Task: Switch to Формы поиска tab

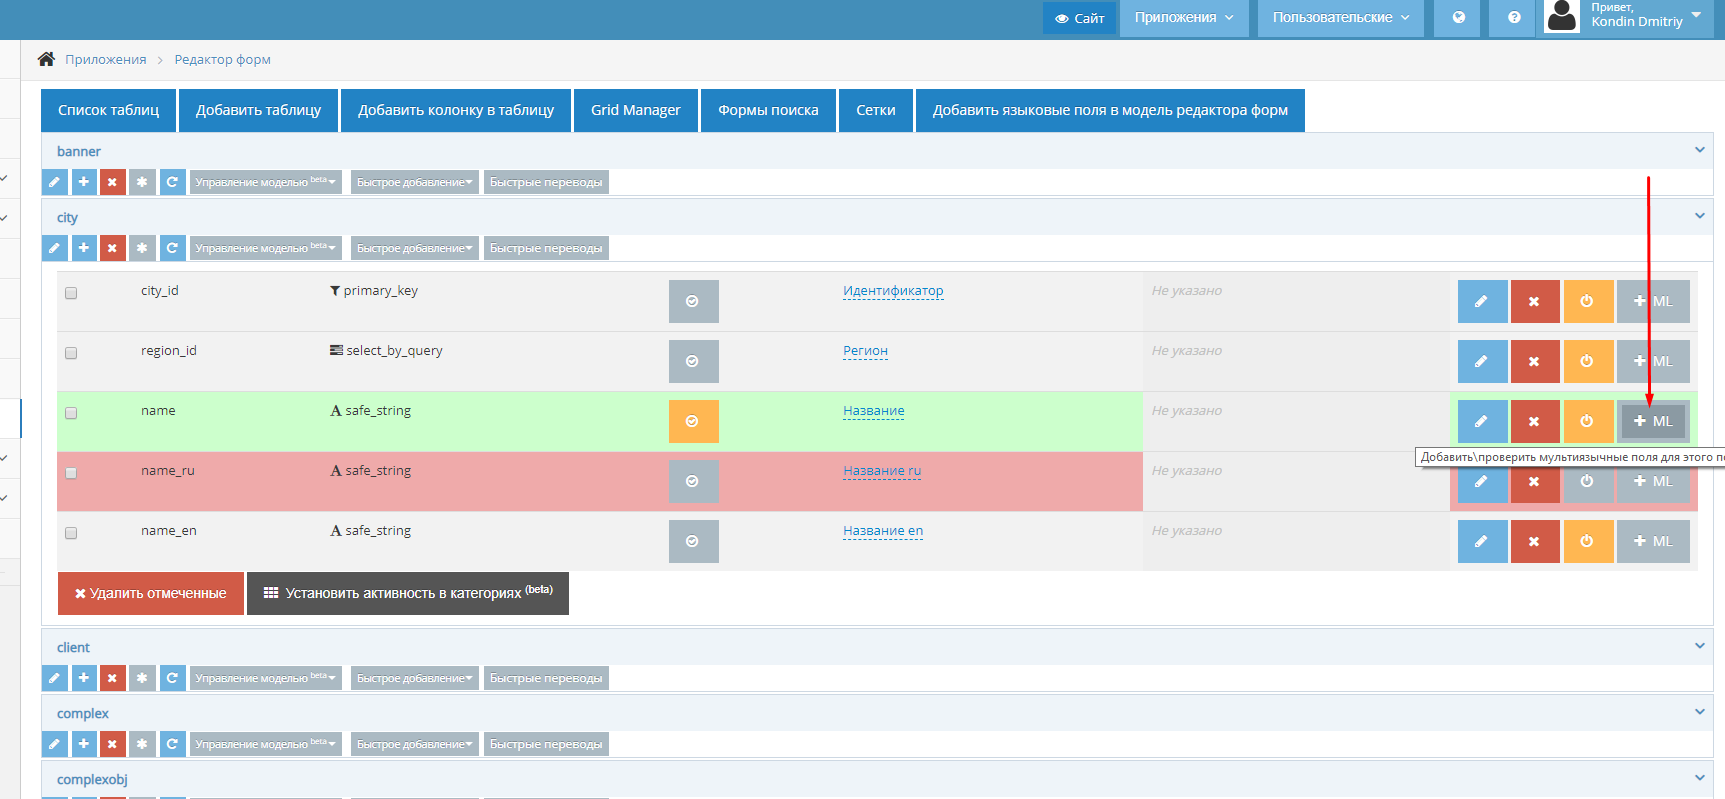Action: [x=768, y=110]
